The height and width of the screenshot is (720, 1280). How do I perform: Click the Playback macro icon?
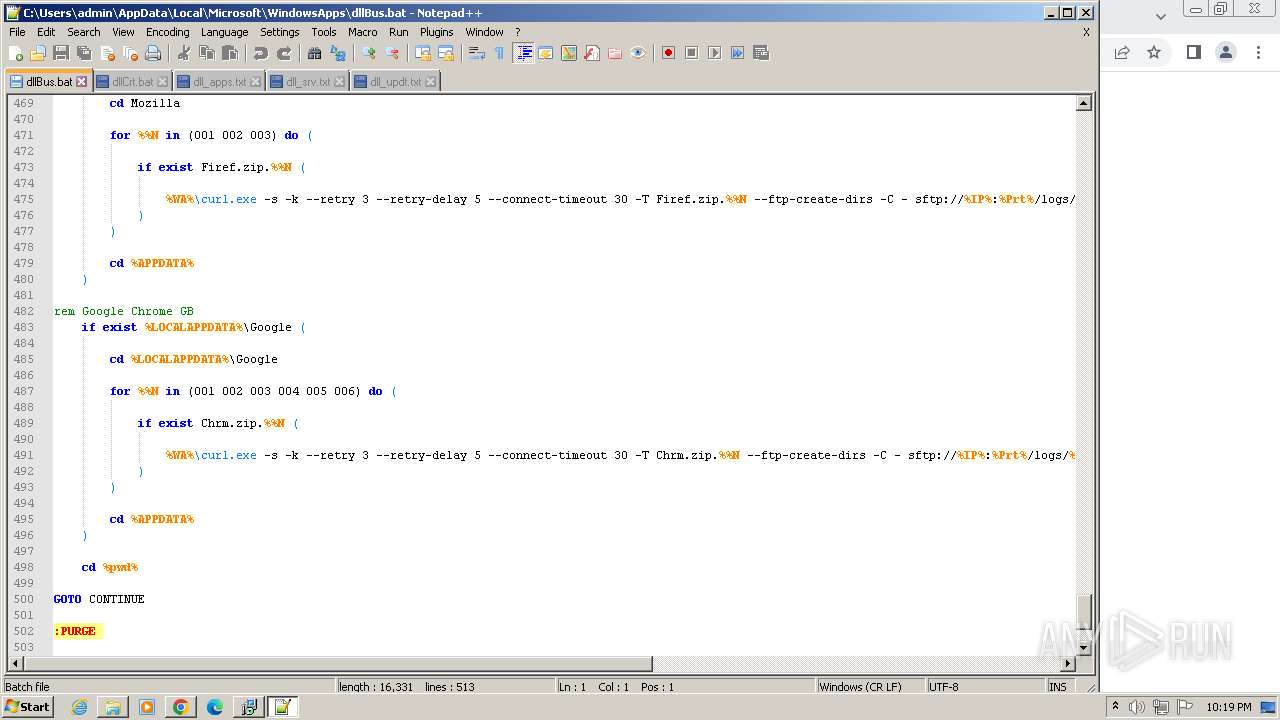point(714,53)
